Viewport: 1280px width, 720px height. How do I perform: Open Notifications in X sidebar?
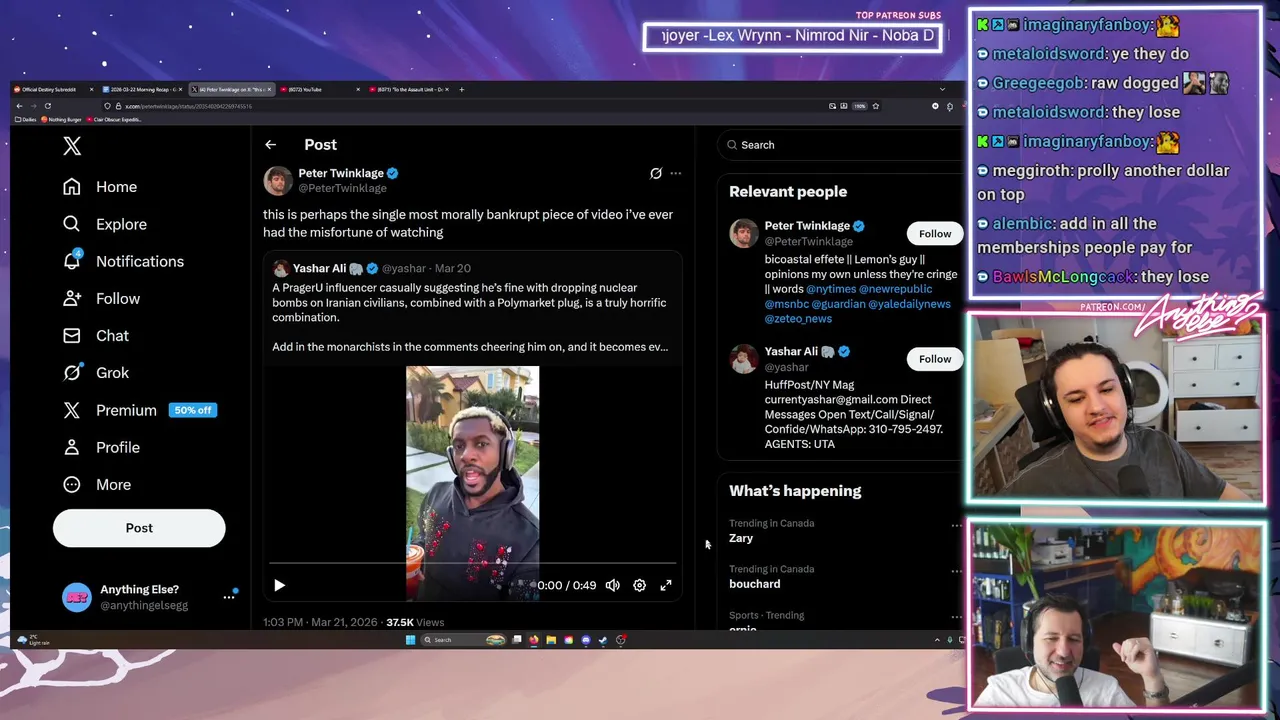click(122, 261)
